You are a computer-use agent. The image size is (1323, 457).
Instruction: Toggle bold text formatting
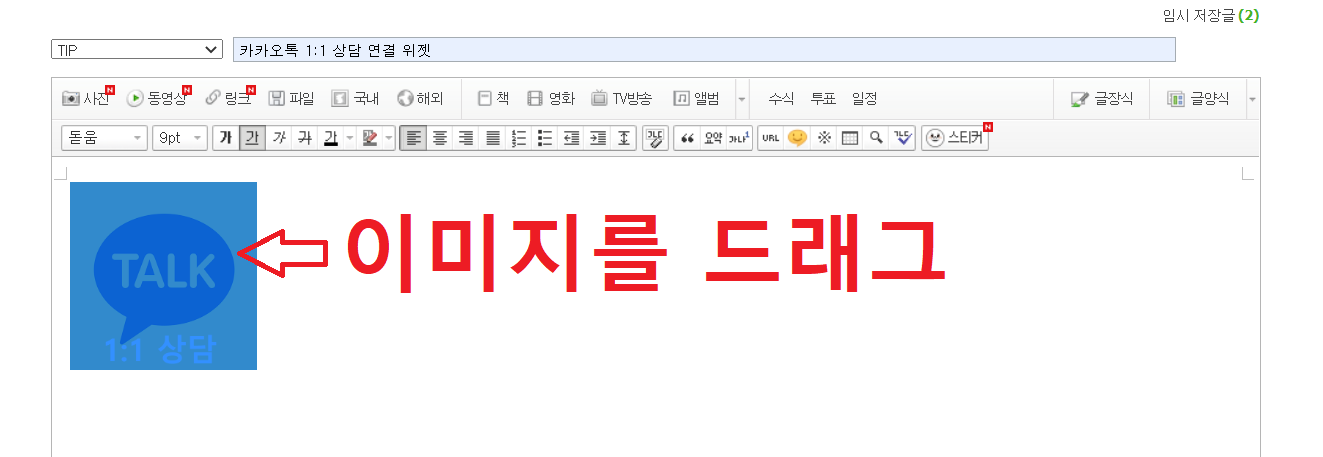[226, 138]
